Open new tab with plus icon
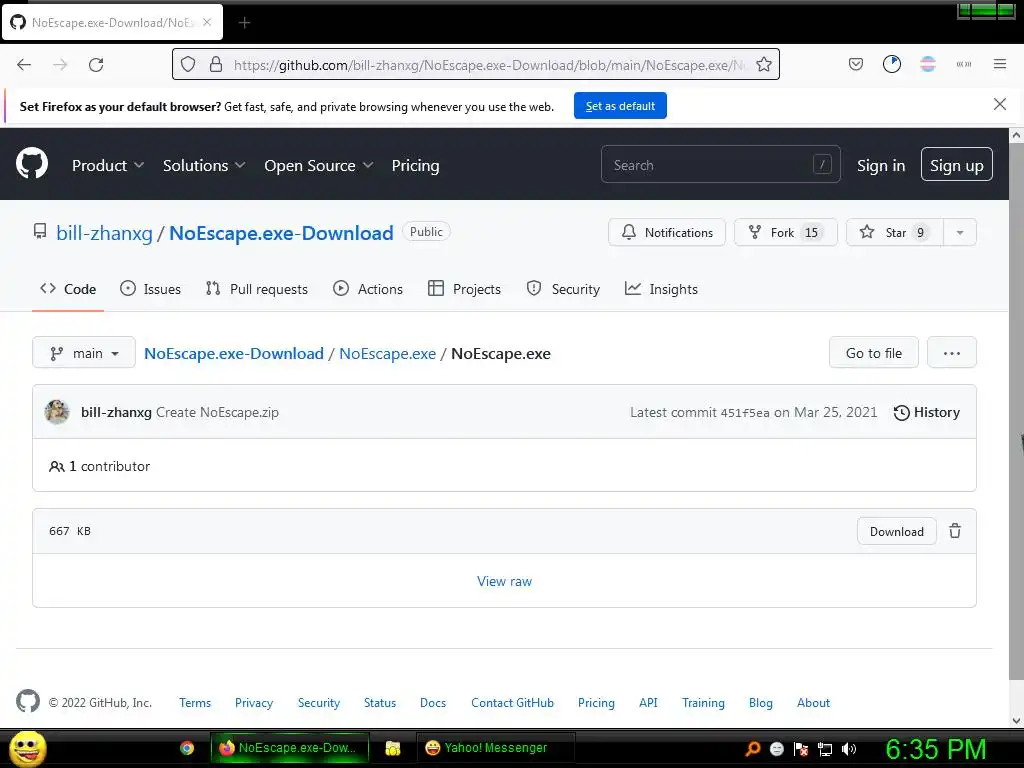The width and height of the screenshot is (1024, 768). (244, 23)
